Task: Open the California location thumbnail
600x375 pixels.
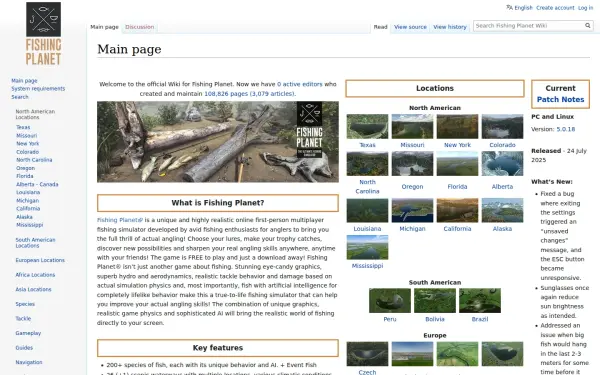Action: pyautogui.click(x=457, y=210)
